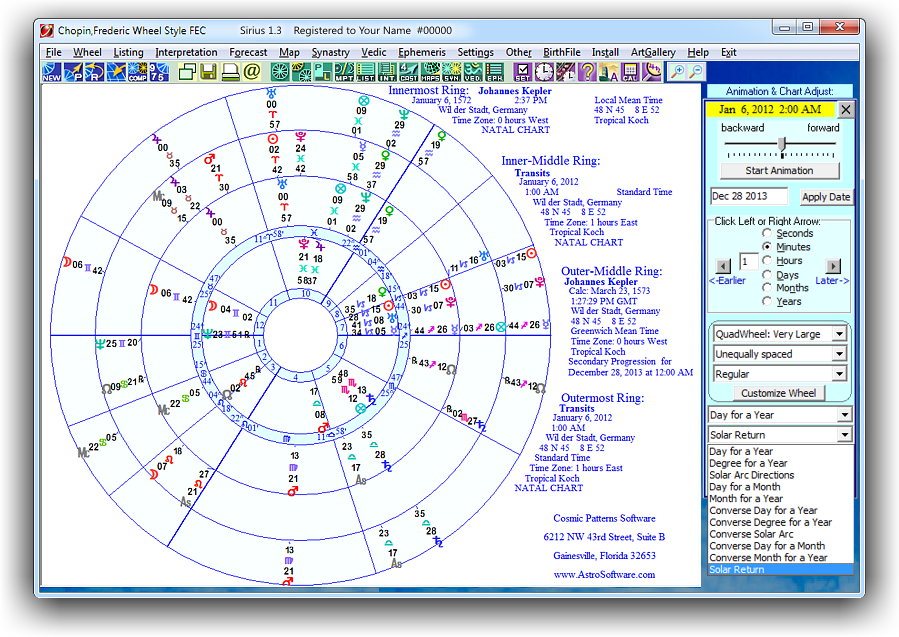The width and height of the screenshot is (899, 637).
Task: Click the step count field showing 1
Action: click(748, 262)
